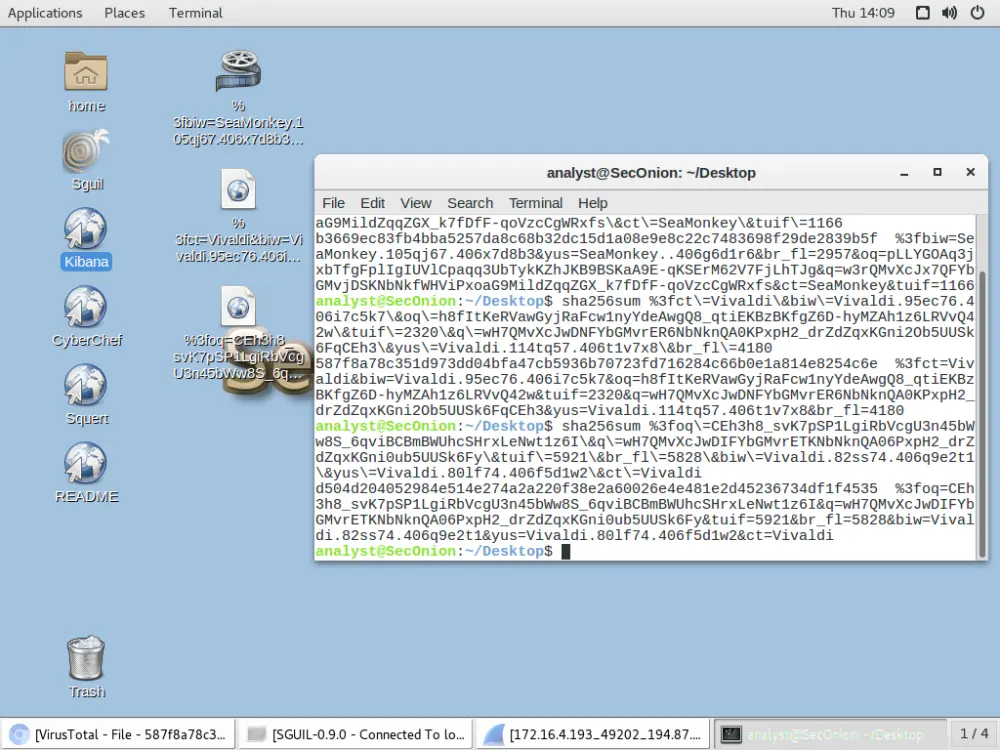Open the power menu icon
This screenshot has height=750, width=1000.
[x=977, y=13]
